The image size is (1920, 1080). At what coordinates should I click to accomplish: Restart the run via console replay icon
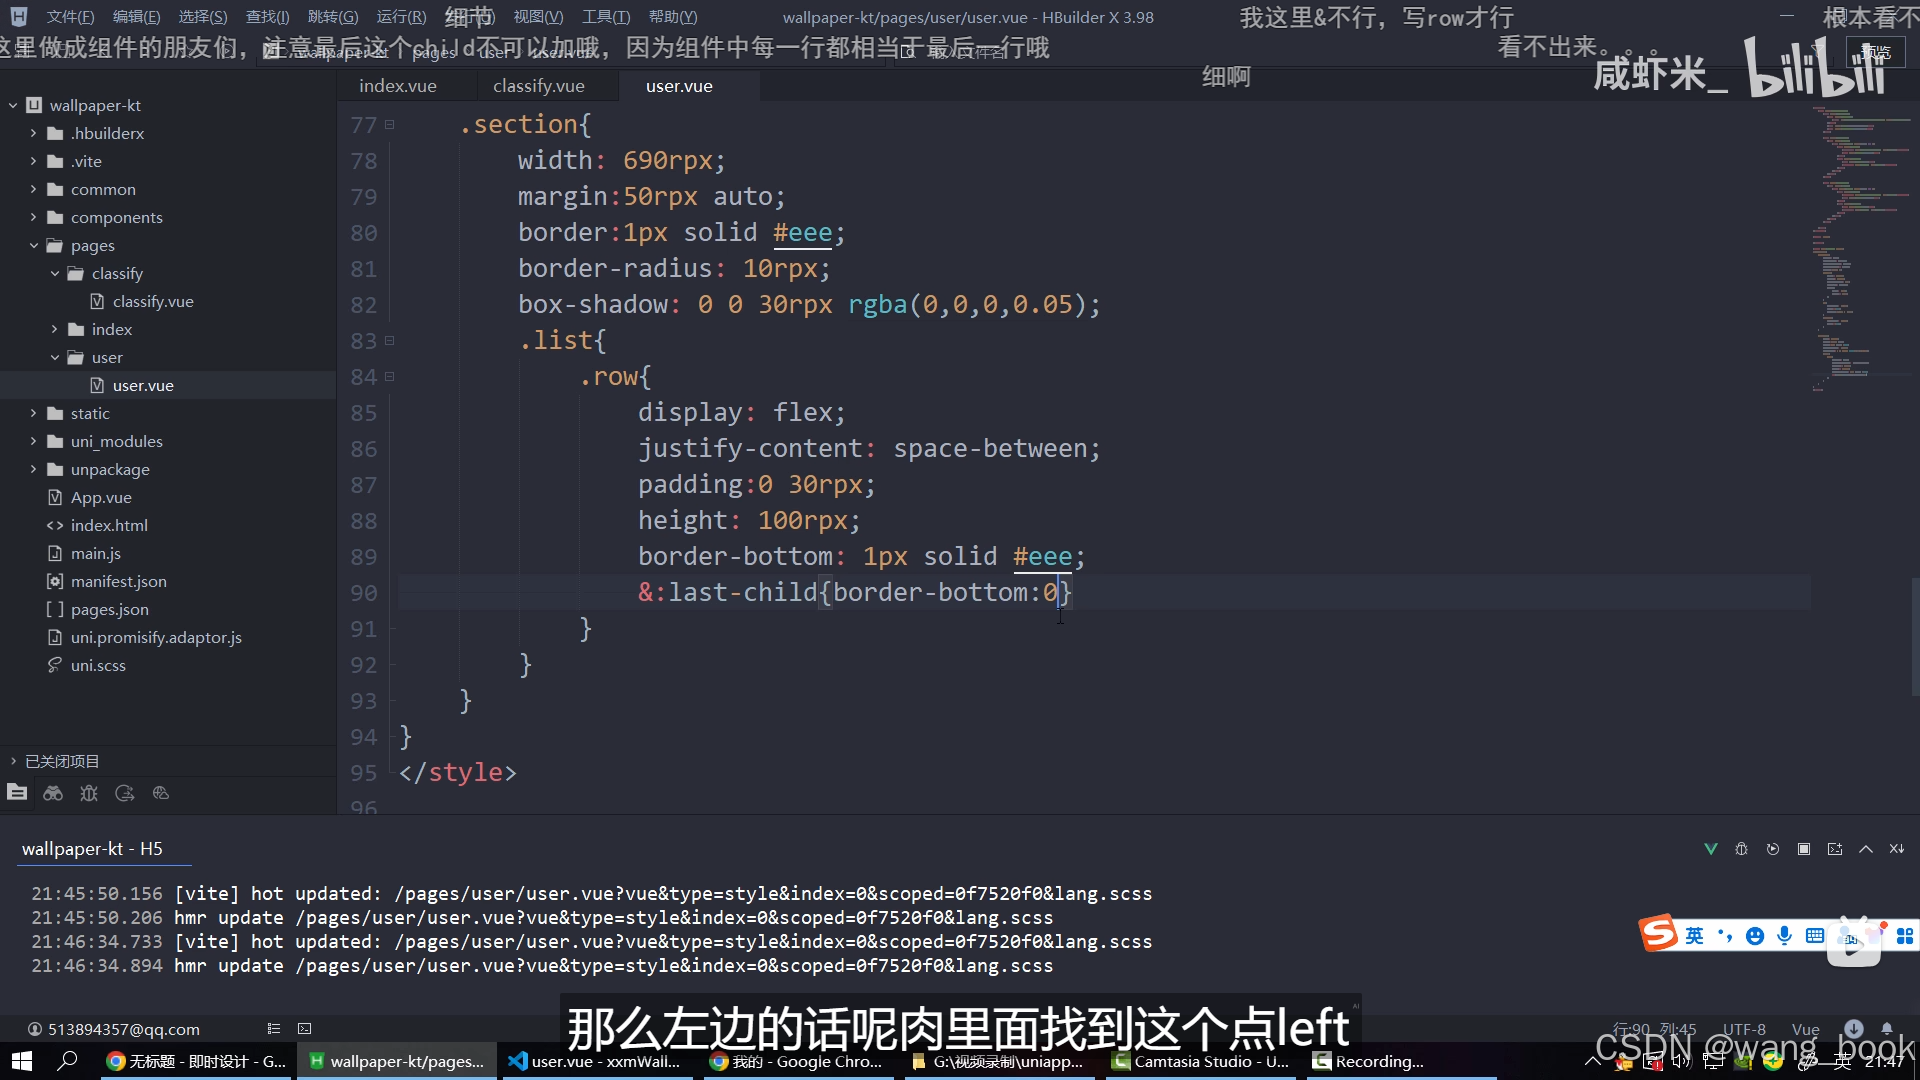tap(1773, 849)
